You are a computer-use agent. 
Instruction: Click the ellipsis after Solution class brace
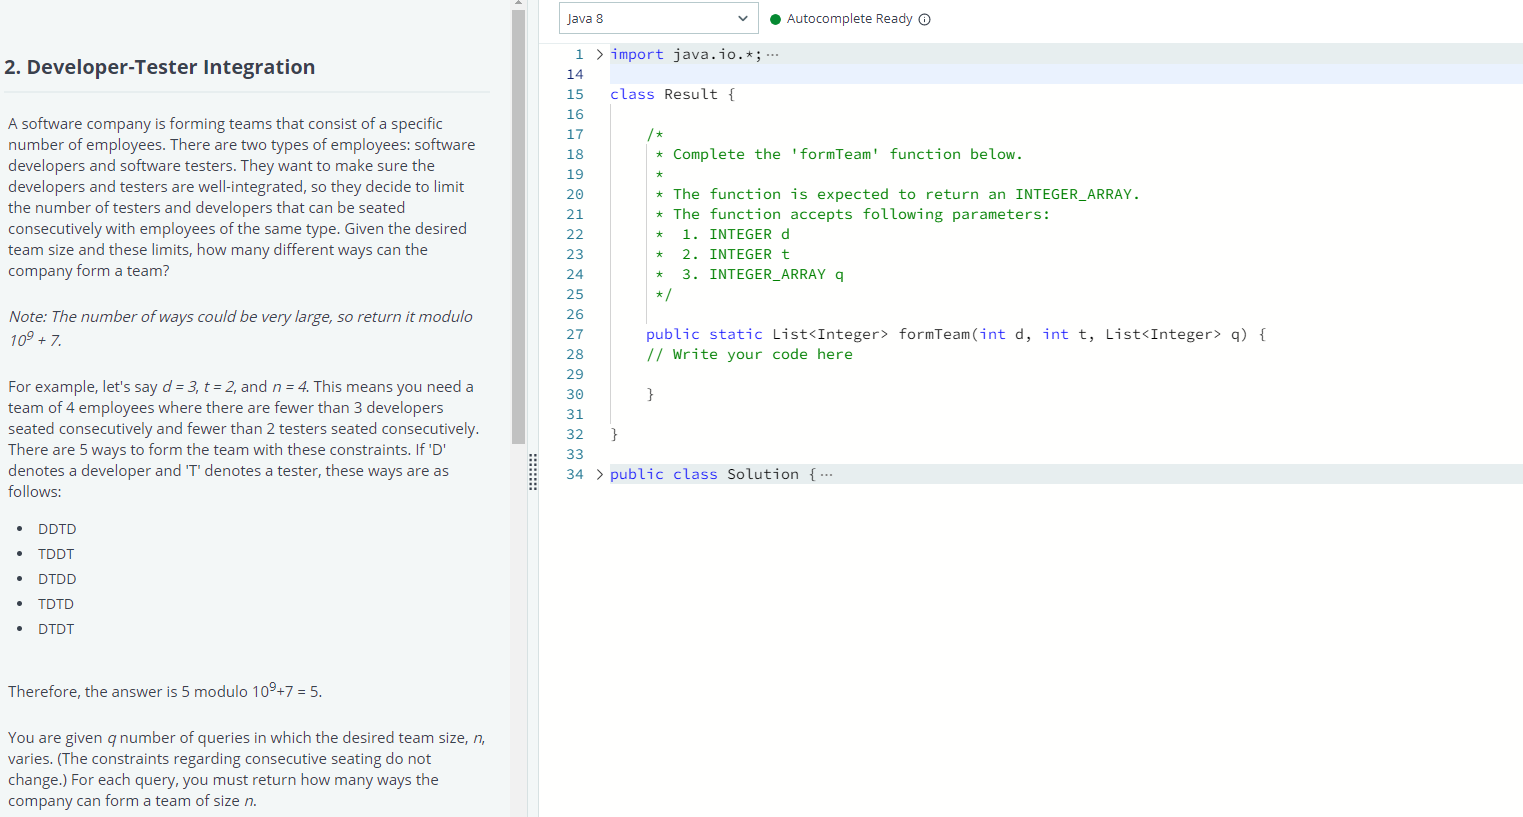click(x=826, y=474)
